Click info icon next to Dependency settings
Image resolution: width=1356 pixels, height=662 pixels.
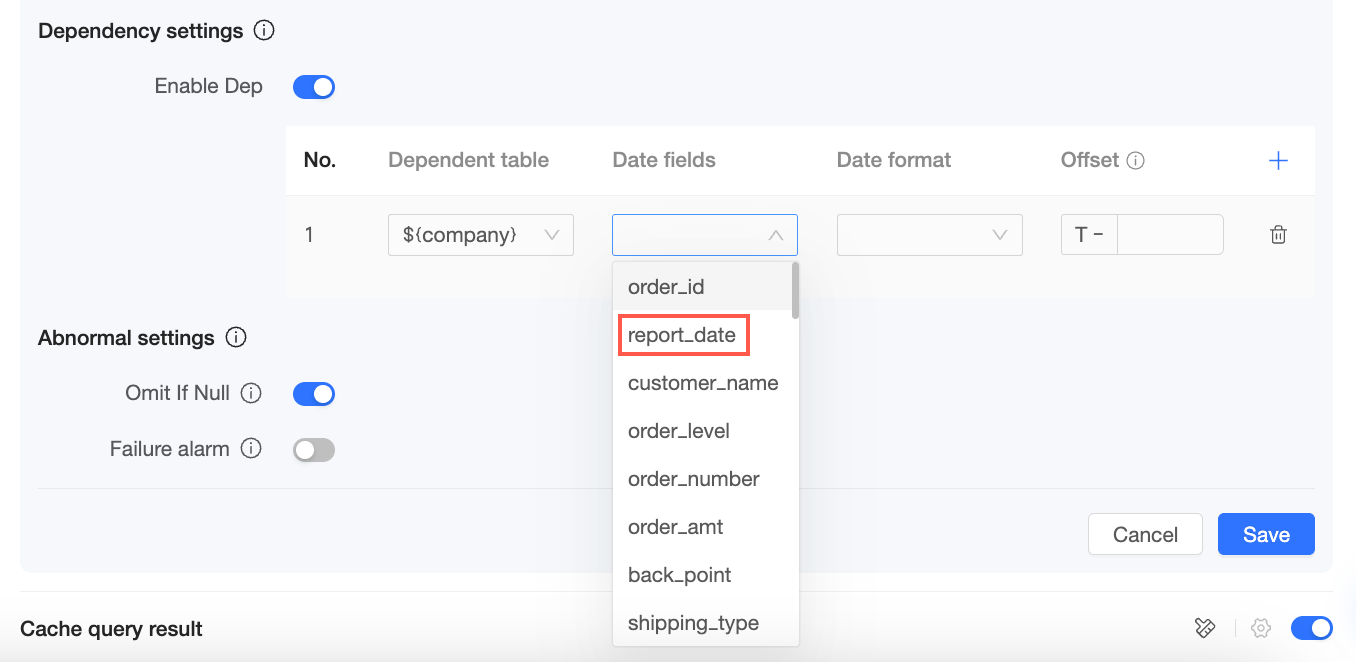pyautogui.click(x=264, y=31)
